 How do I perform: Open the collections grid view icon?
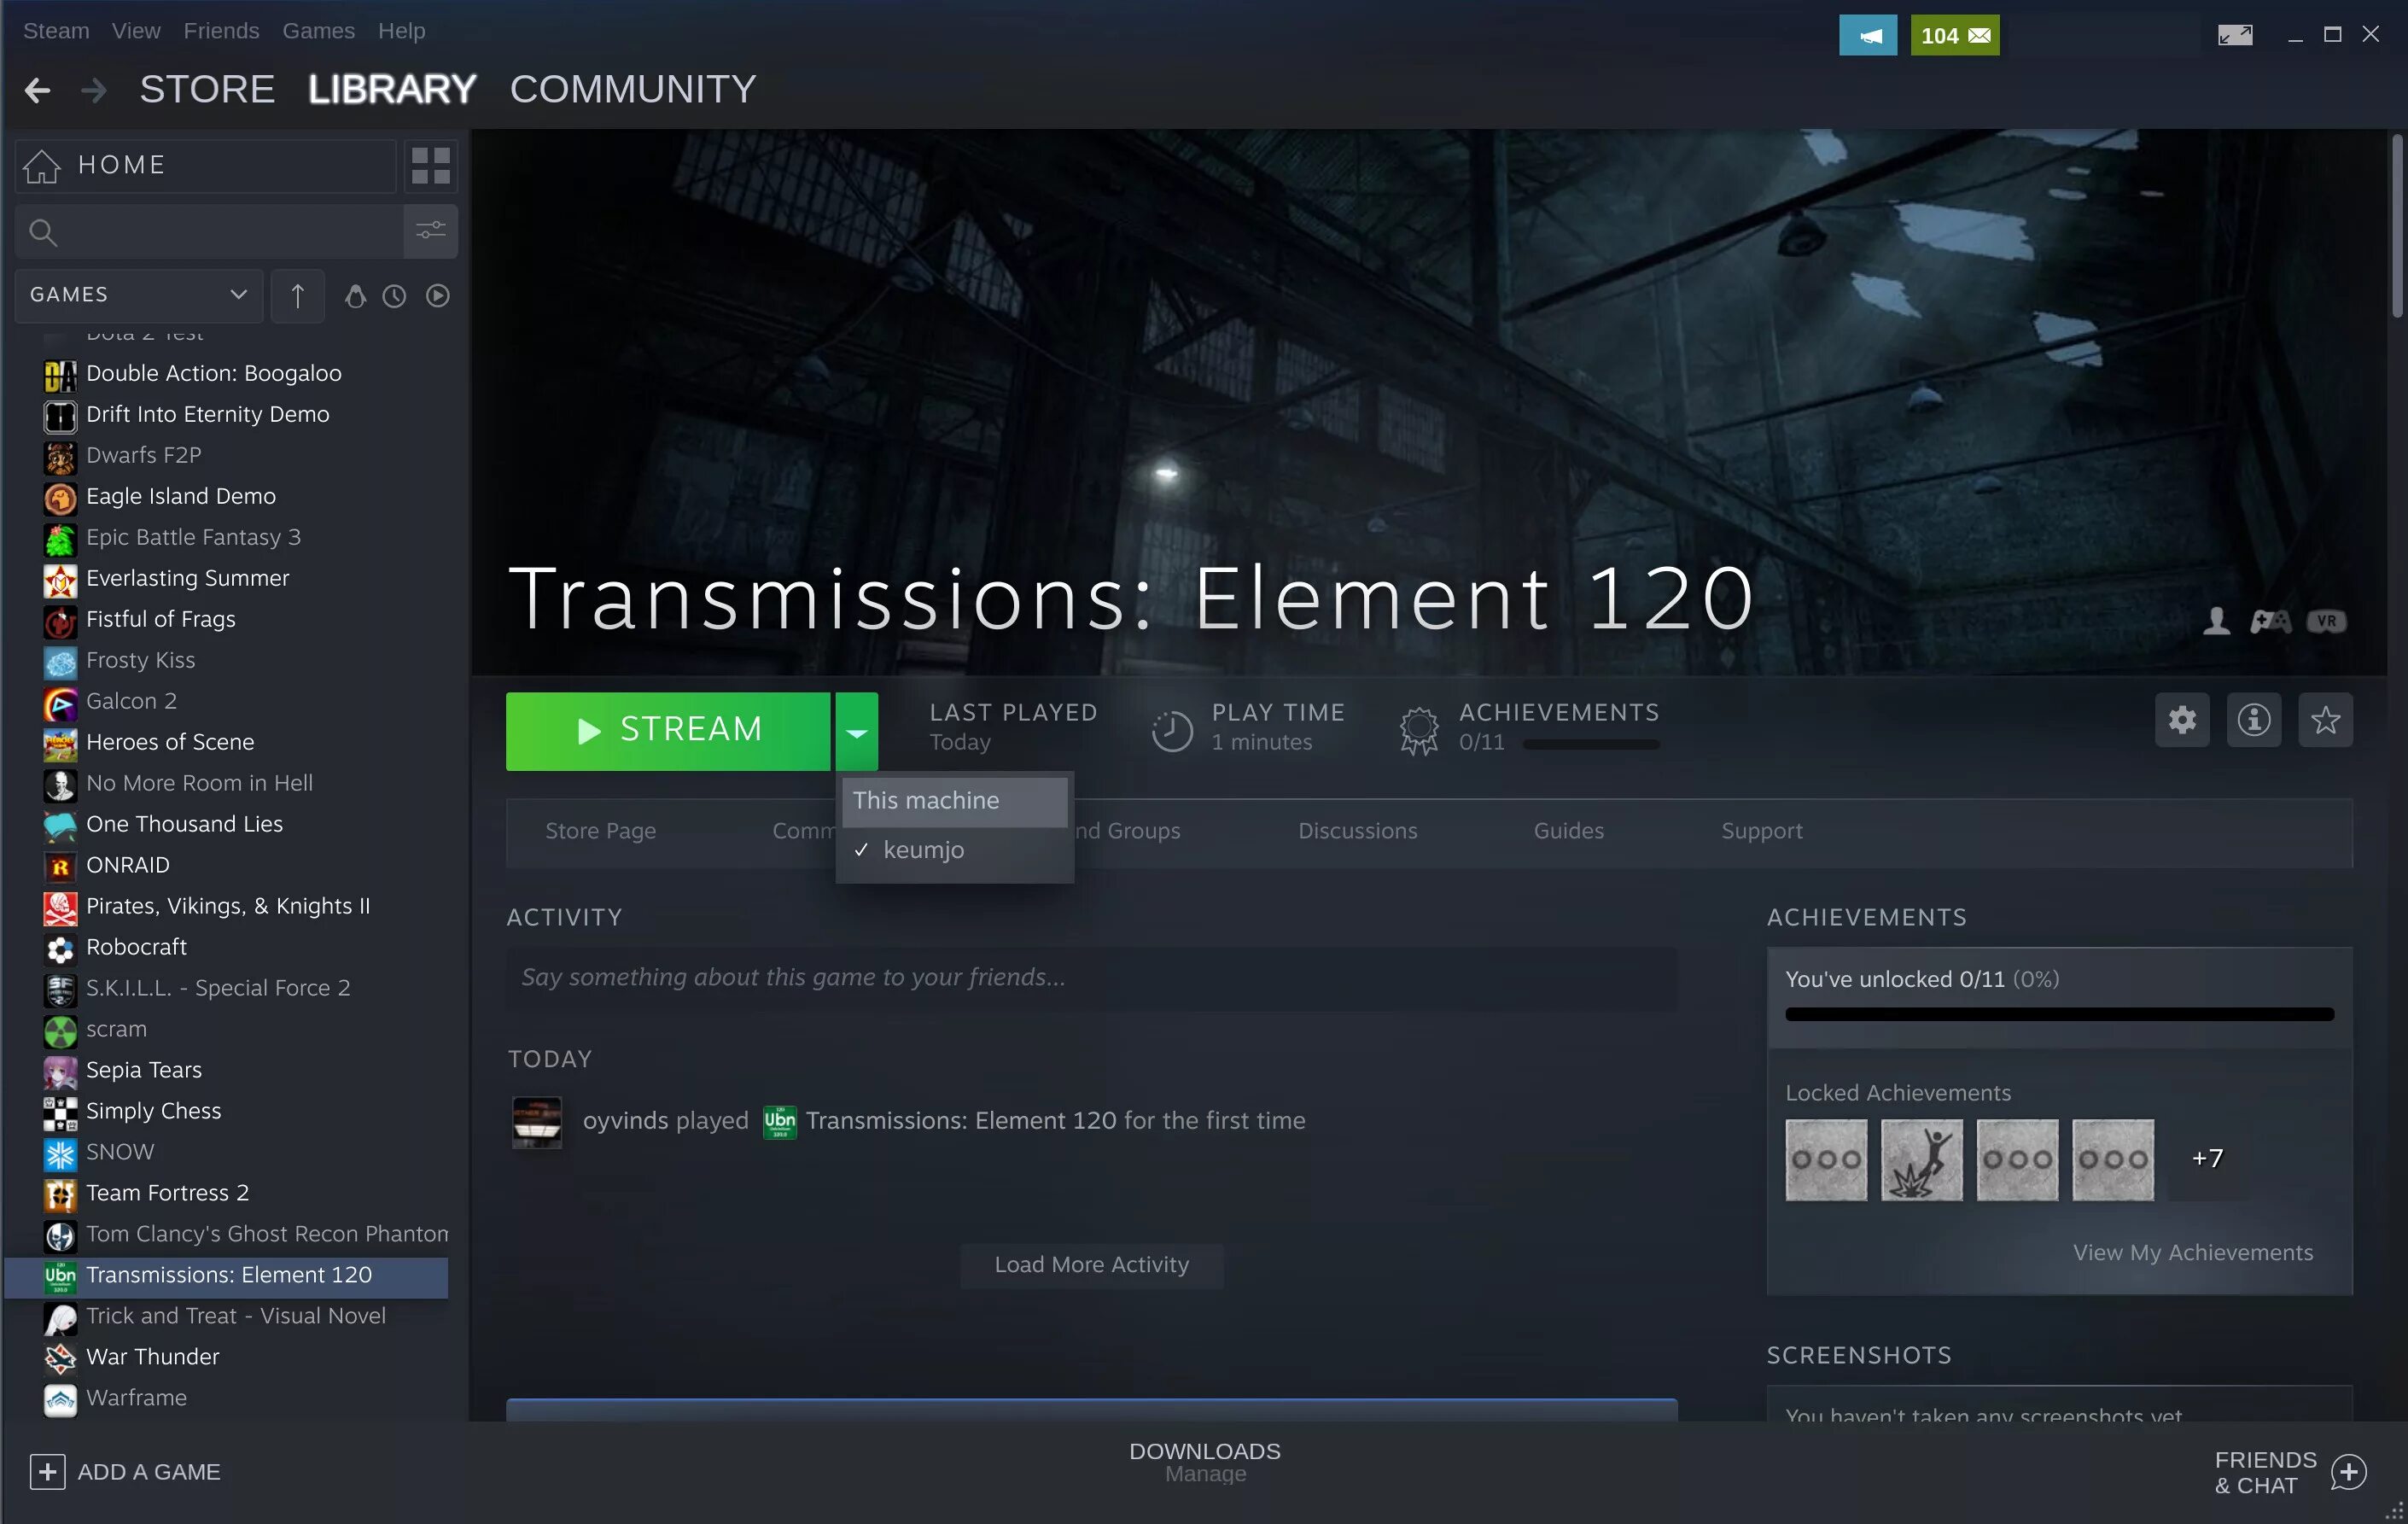[431, 165]
